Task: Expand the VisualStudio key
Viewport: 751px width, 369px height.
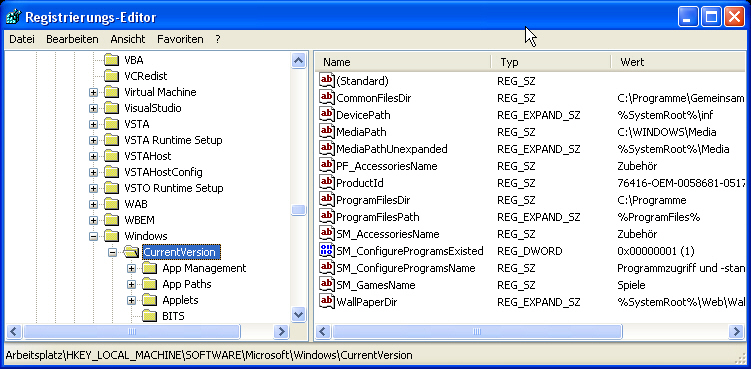Action: pos(93,108)
